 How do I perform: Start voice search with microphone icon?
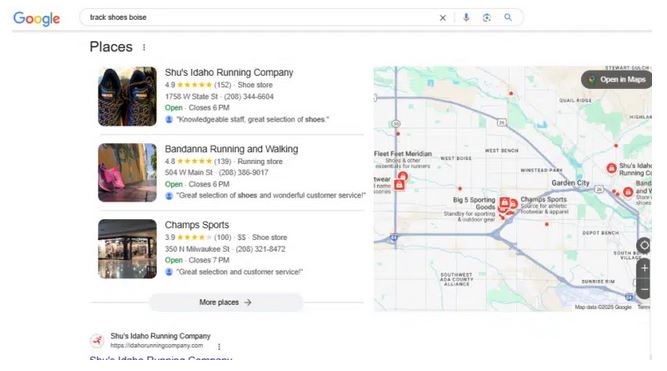click(466, 17)
